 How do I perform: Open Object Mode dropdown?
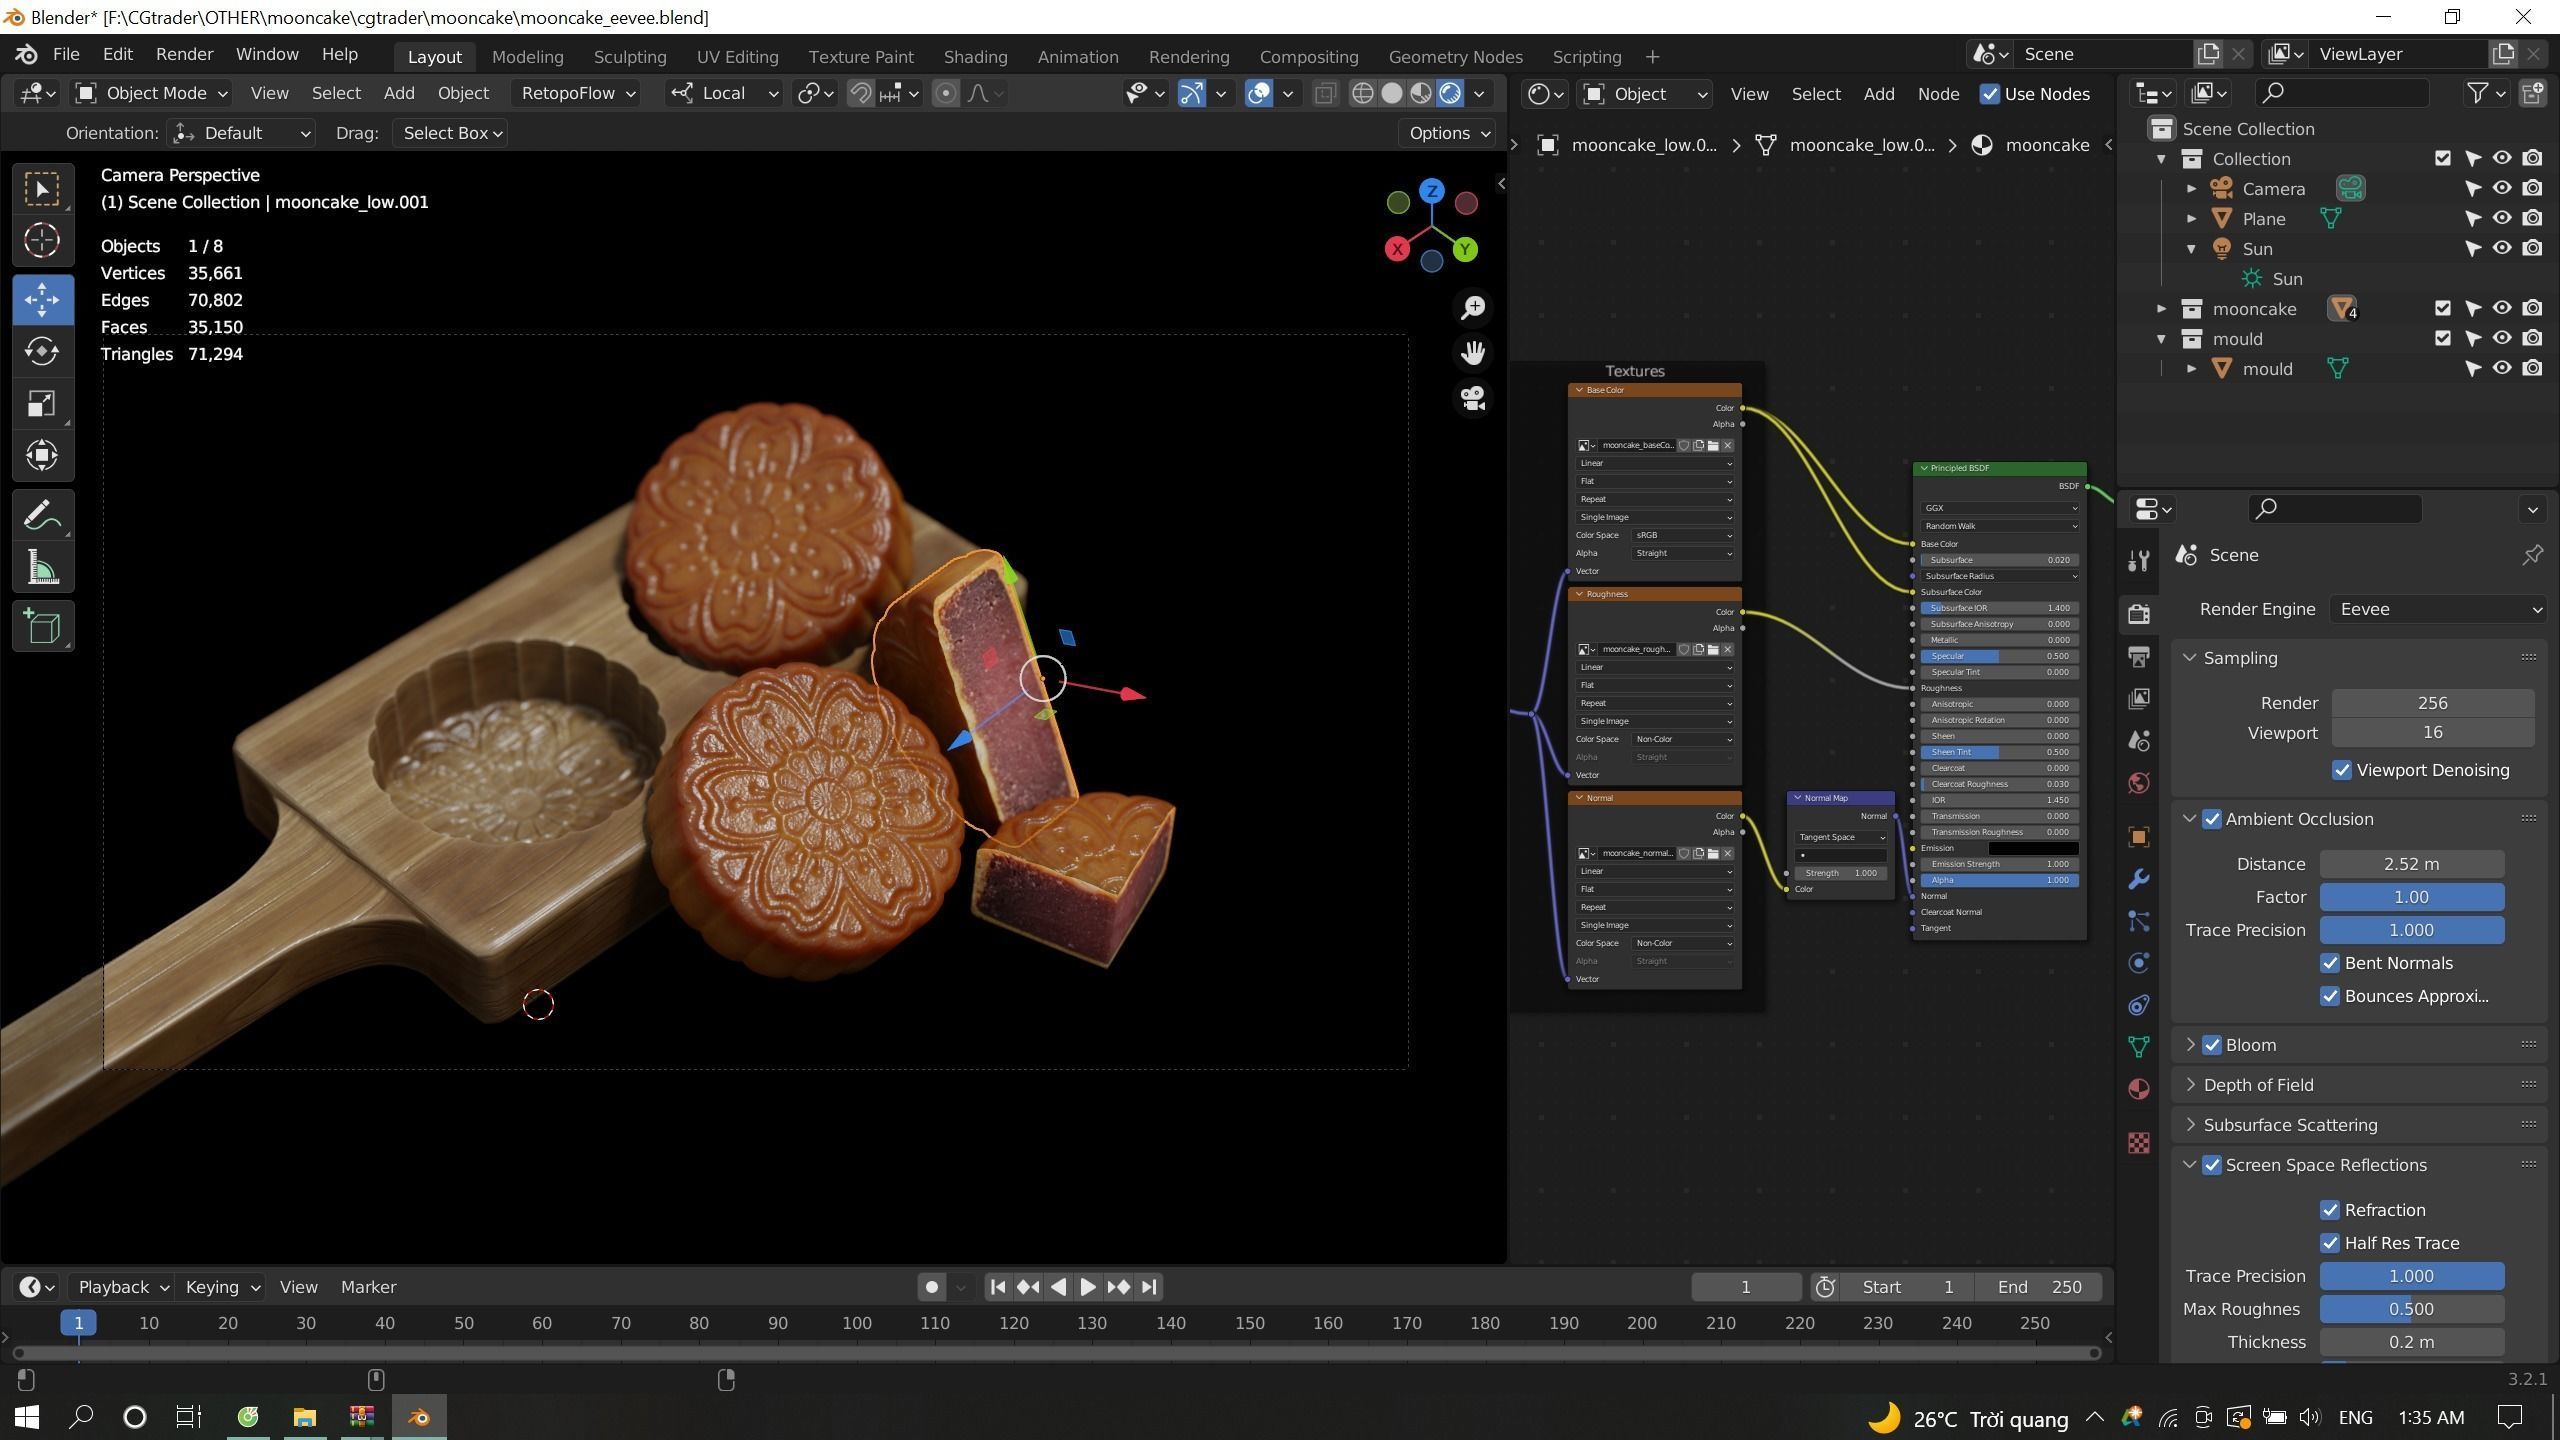pos(152,93)
